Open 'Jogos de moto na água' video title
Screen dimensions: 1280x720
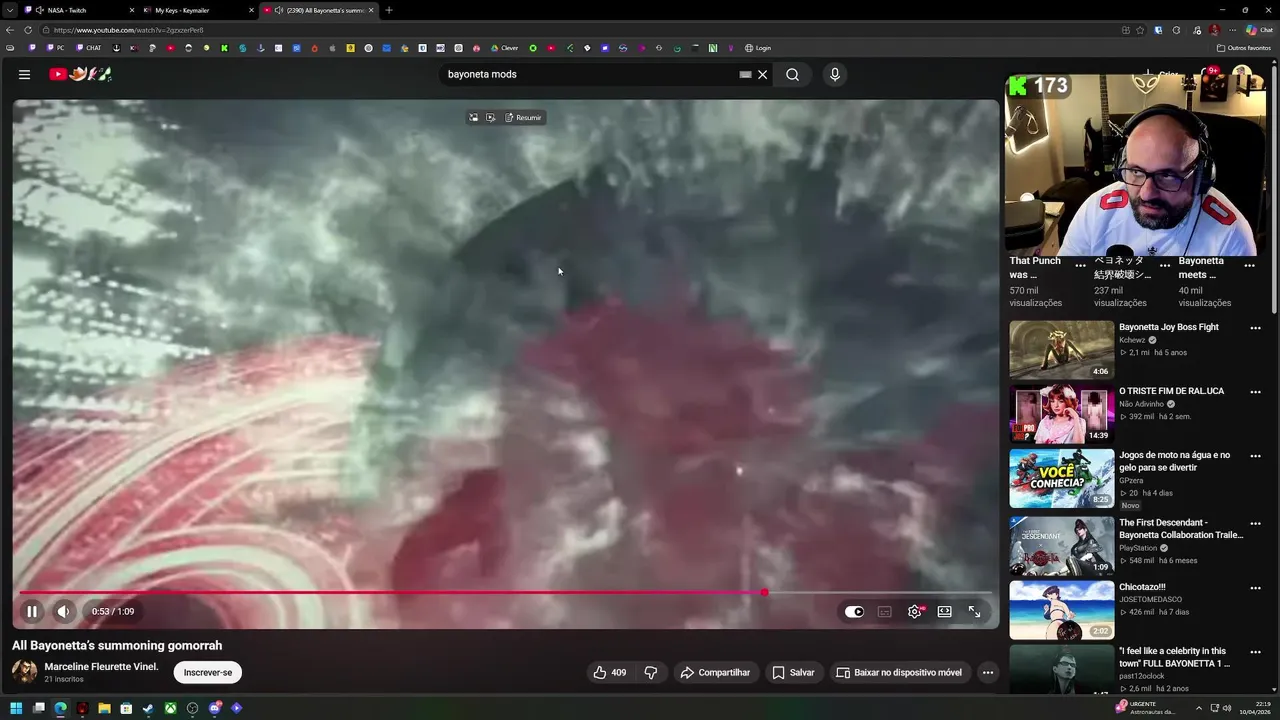coord(1174,461)
